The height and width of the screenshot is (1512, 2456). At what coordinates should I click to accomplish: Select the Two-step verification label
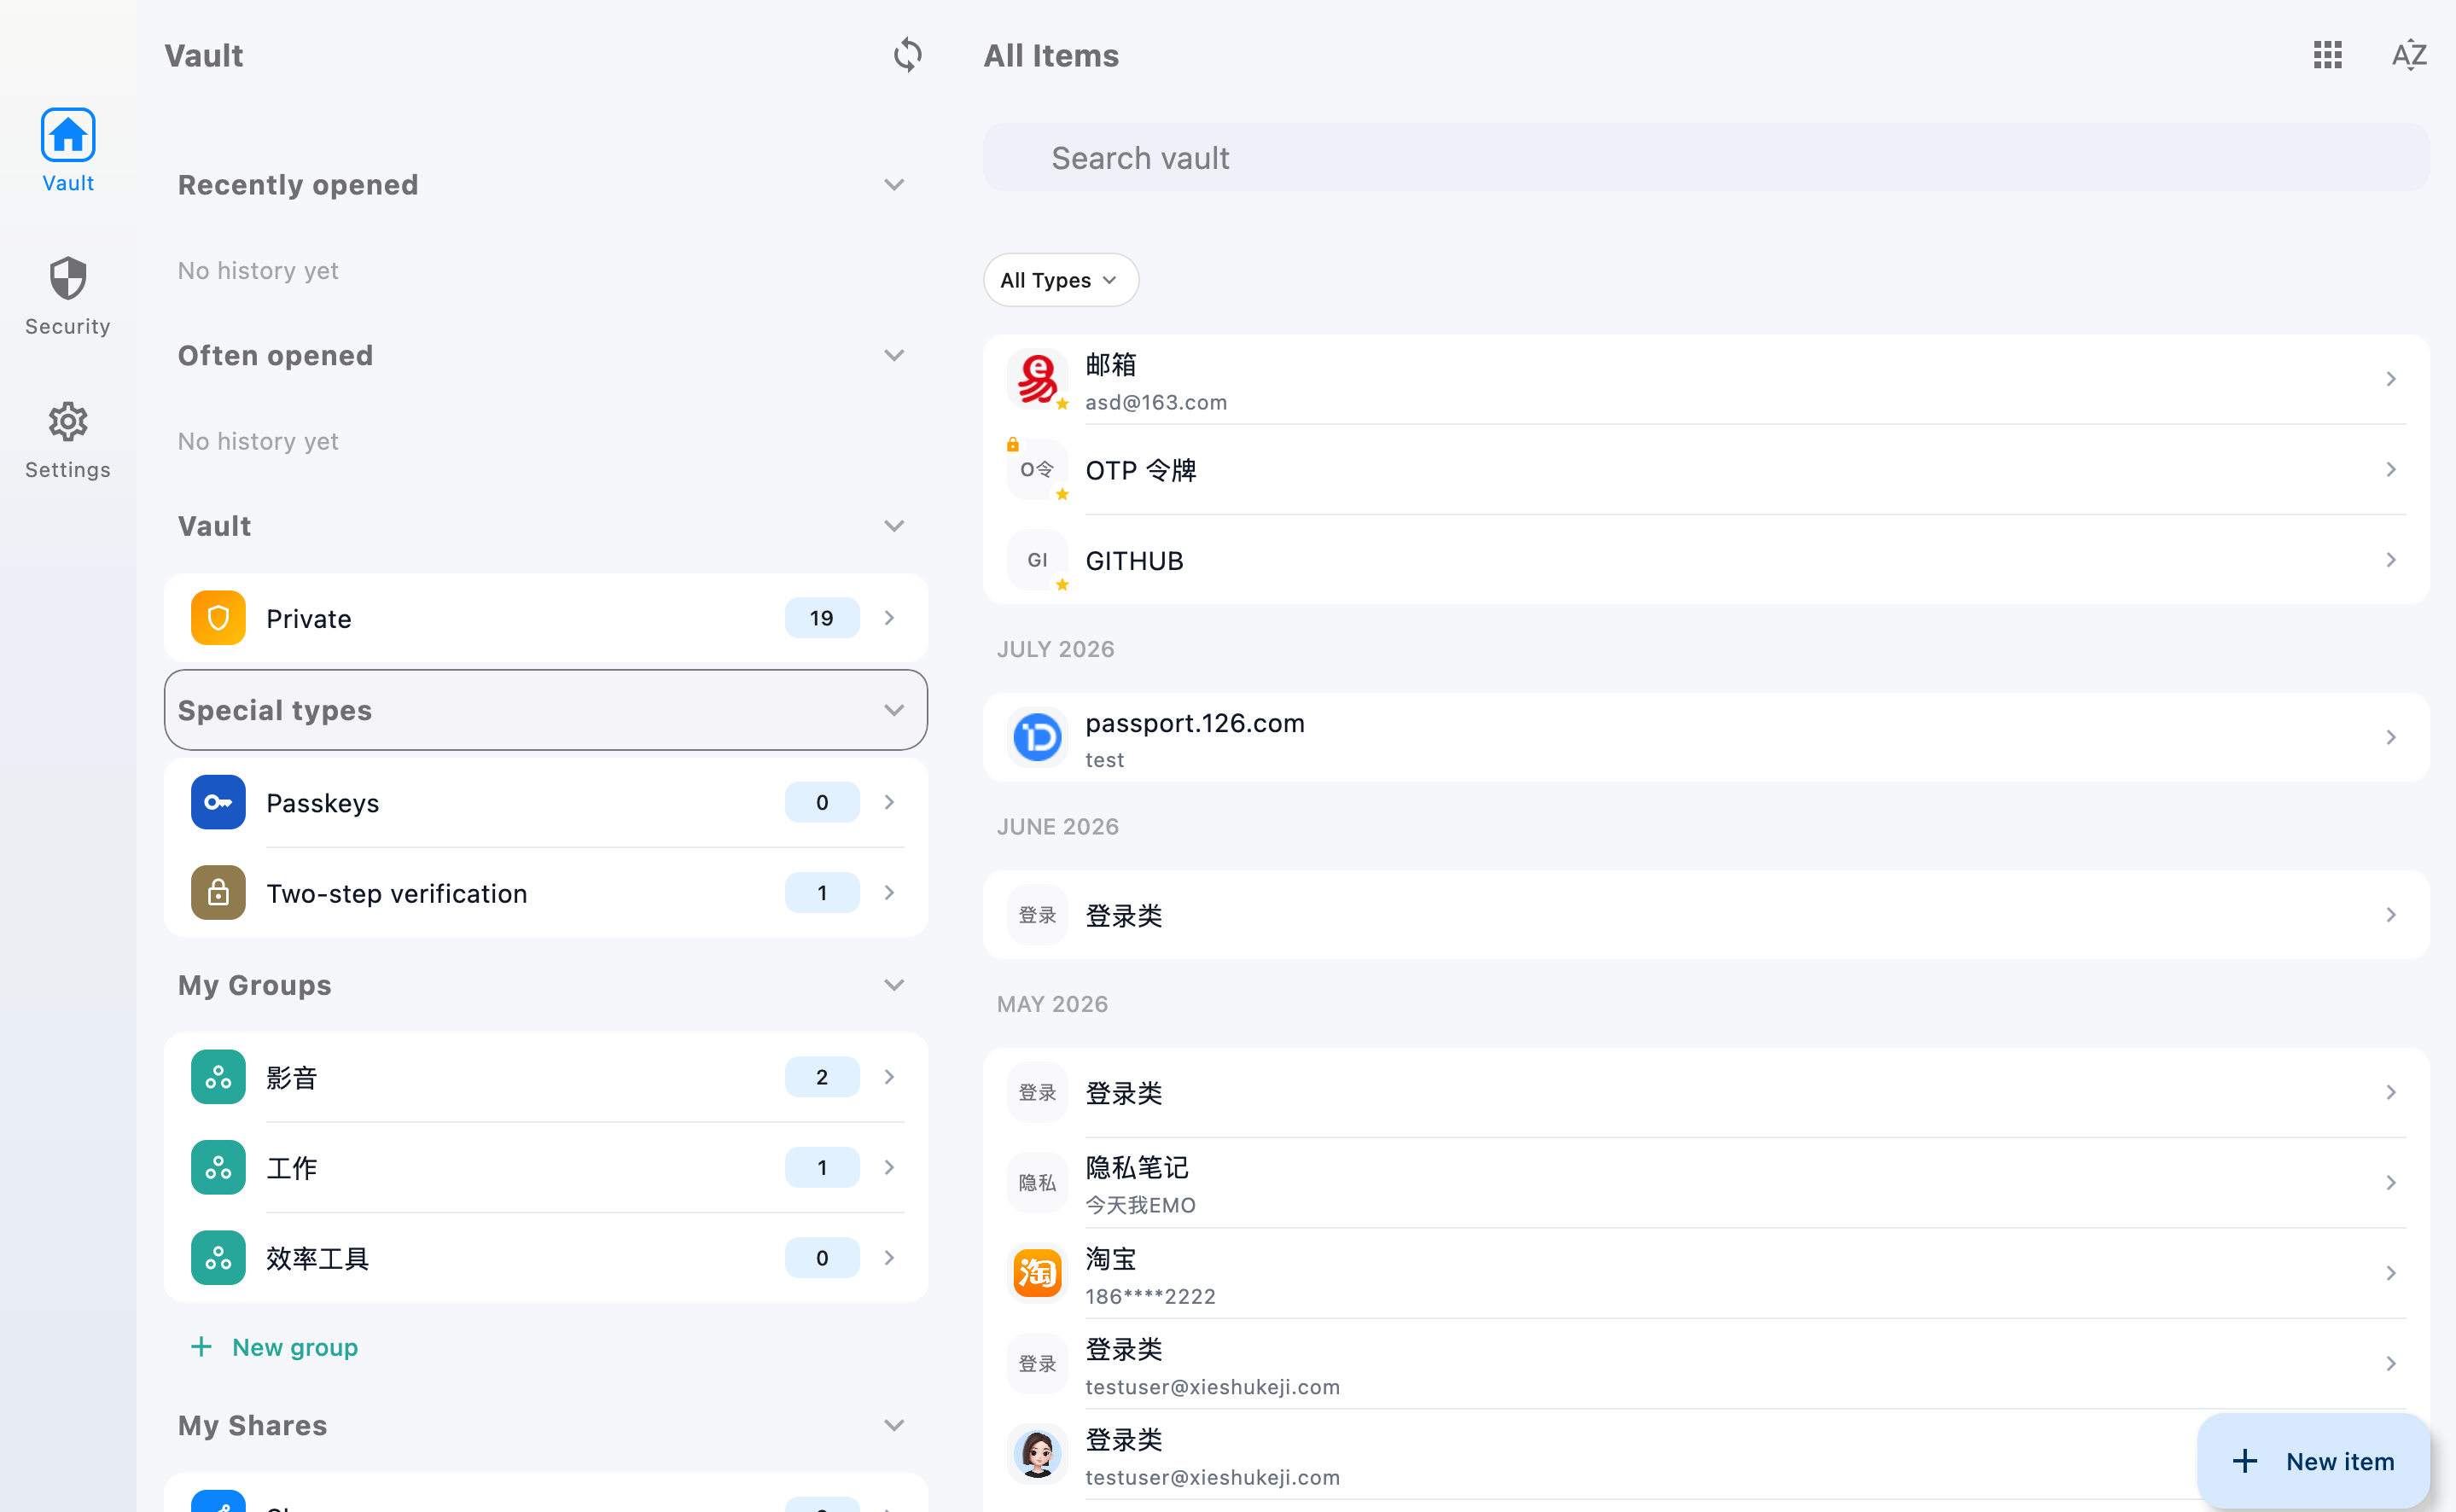(x=396, y=894)
